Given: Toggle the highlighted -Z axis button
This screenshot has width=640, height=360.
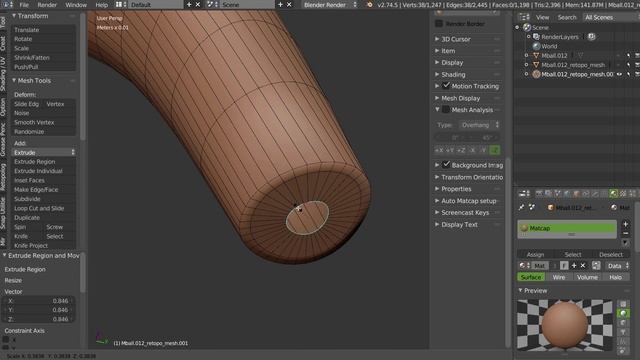Looking at the screenshot, I should click(495, 150).
